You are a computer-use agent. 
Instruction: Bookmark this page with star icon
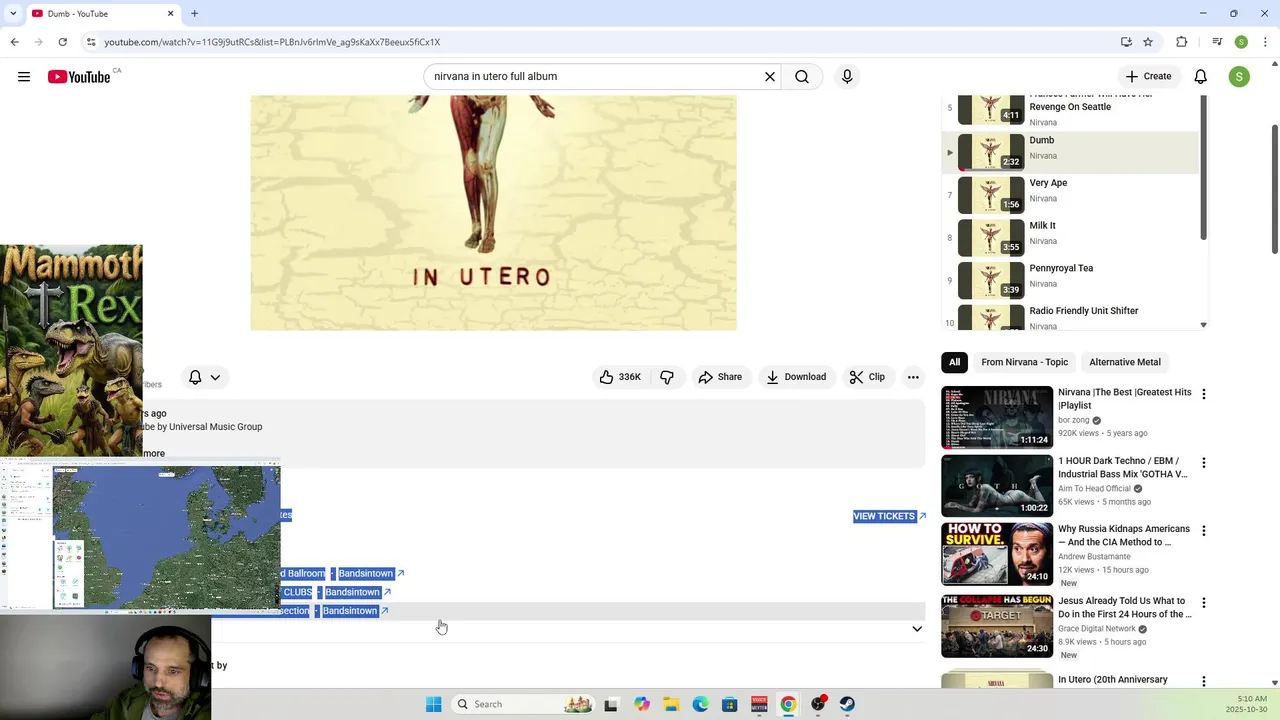1148,42
